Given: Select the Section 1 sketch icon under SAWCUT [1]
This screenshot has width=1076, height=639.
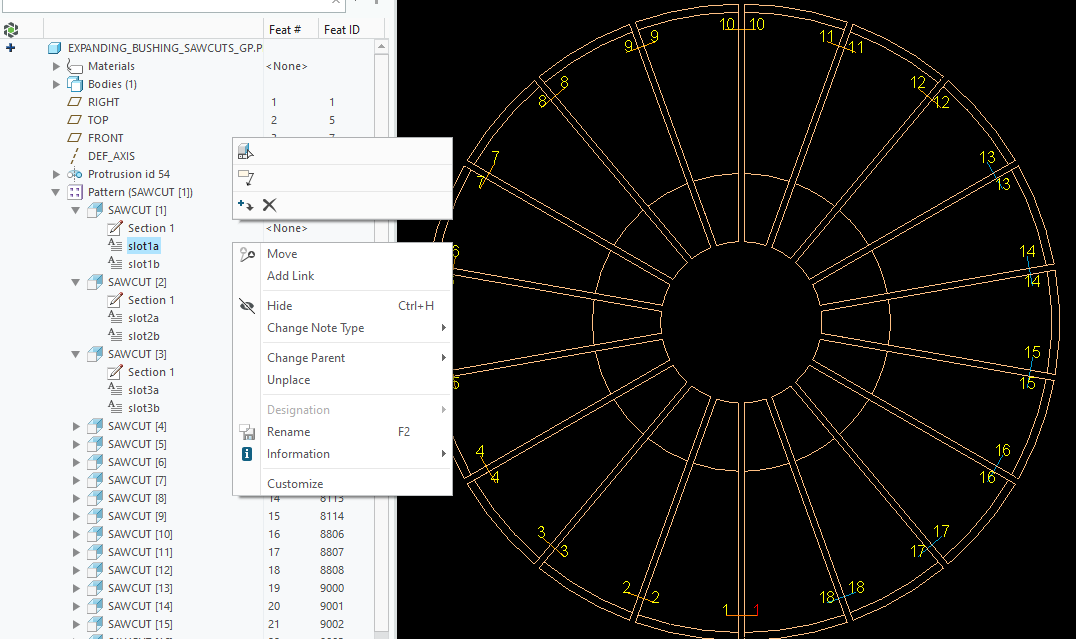Looking at the screenshot, I should (x=113, y=227).
